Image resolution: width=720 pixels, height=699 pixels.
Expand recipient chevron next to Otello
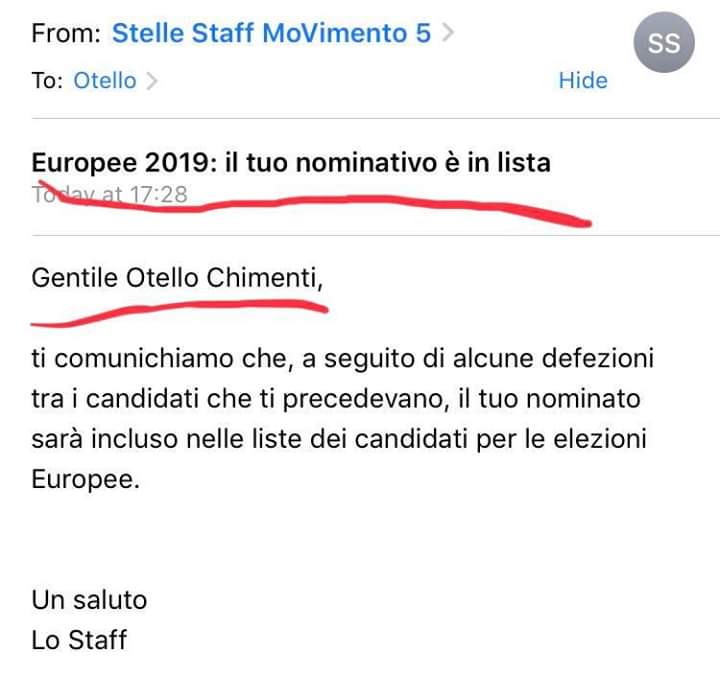[152, 81]
